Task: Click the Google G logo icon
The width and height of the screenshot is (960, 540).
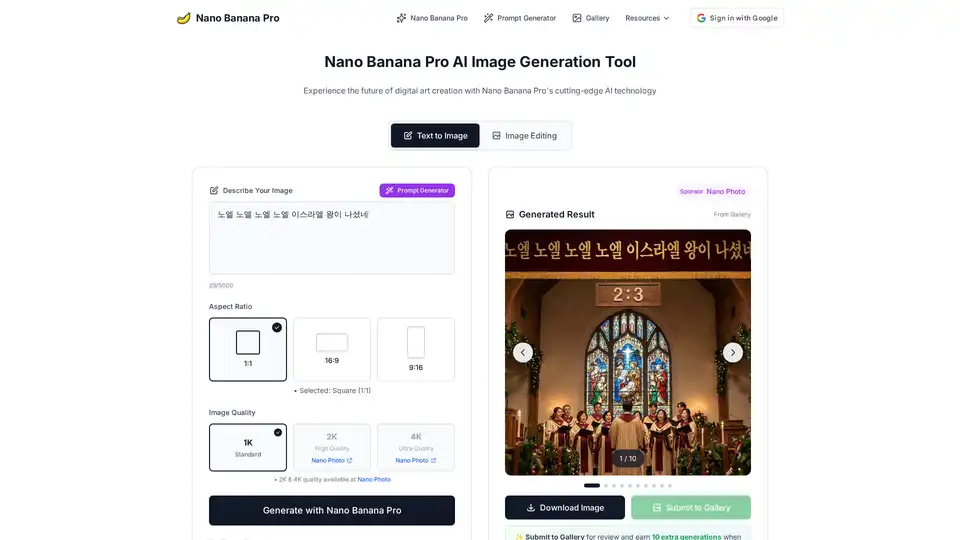Action: [701, 18]
